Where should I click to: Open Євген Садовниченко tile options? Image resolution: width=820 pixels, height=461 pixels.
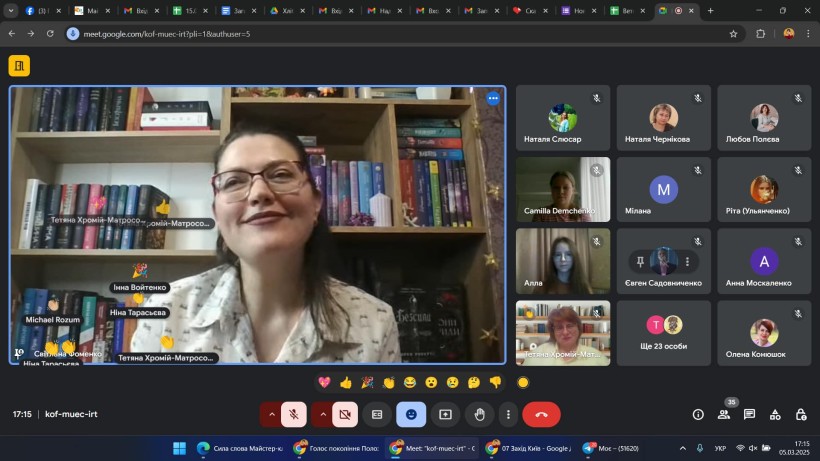pyautogui.click(x=687, y=261)
